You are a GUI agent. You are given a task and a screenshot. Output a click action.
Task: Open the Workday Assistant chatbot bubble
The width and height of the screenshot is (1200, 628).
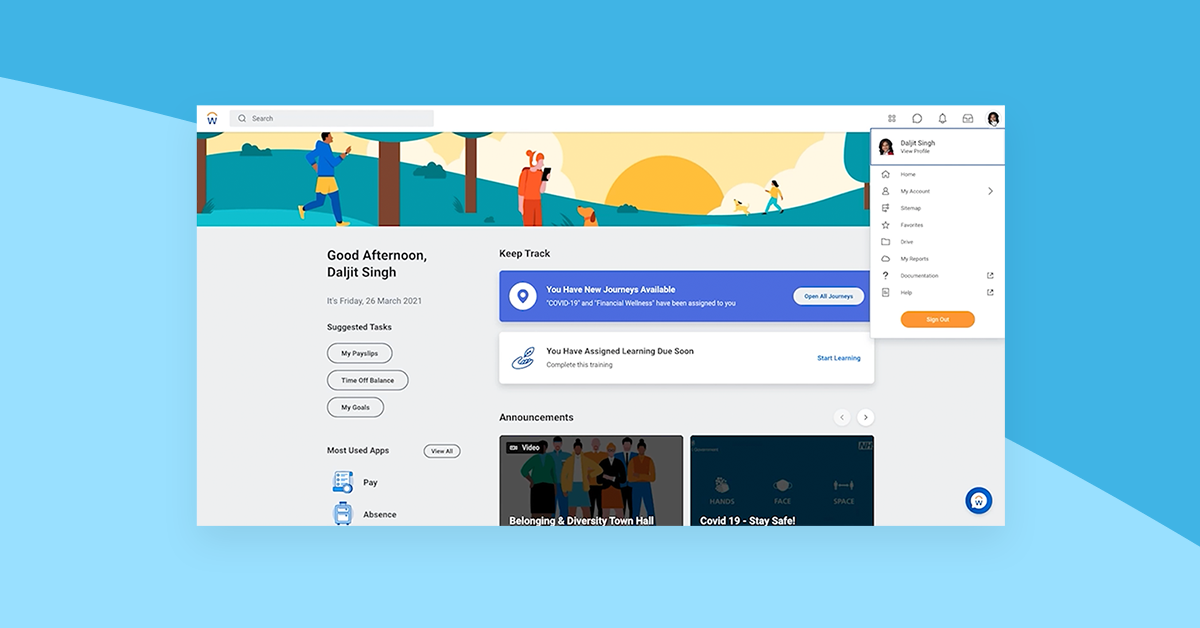(977, 500)
